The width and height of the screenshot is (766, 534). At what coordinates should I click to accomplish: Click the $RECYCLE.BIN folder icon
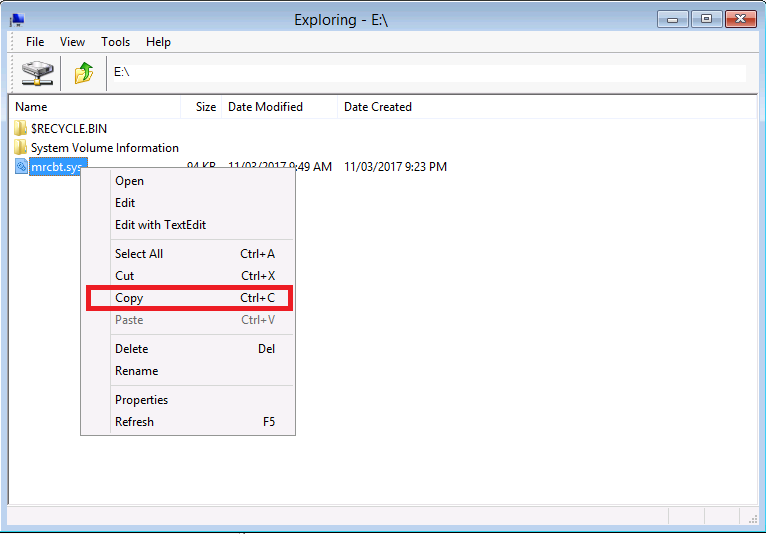pos(21,129)
